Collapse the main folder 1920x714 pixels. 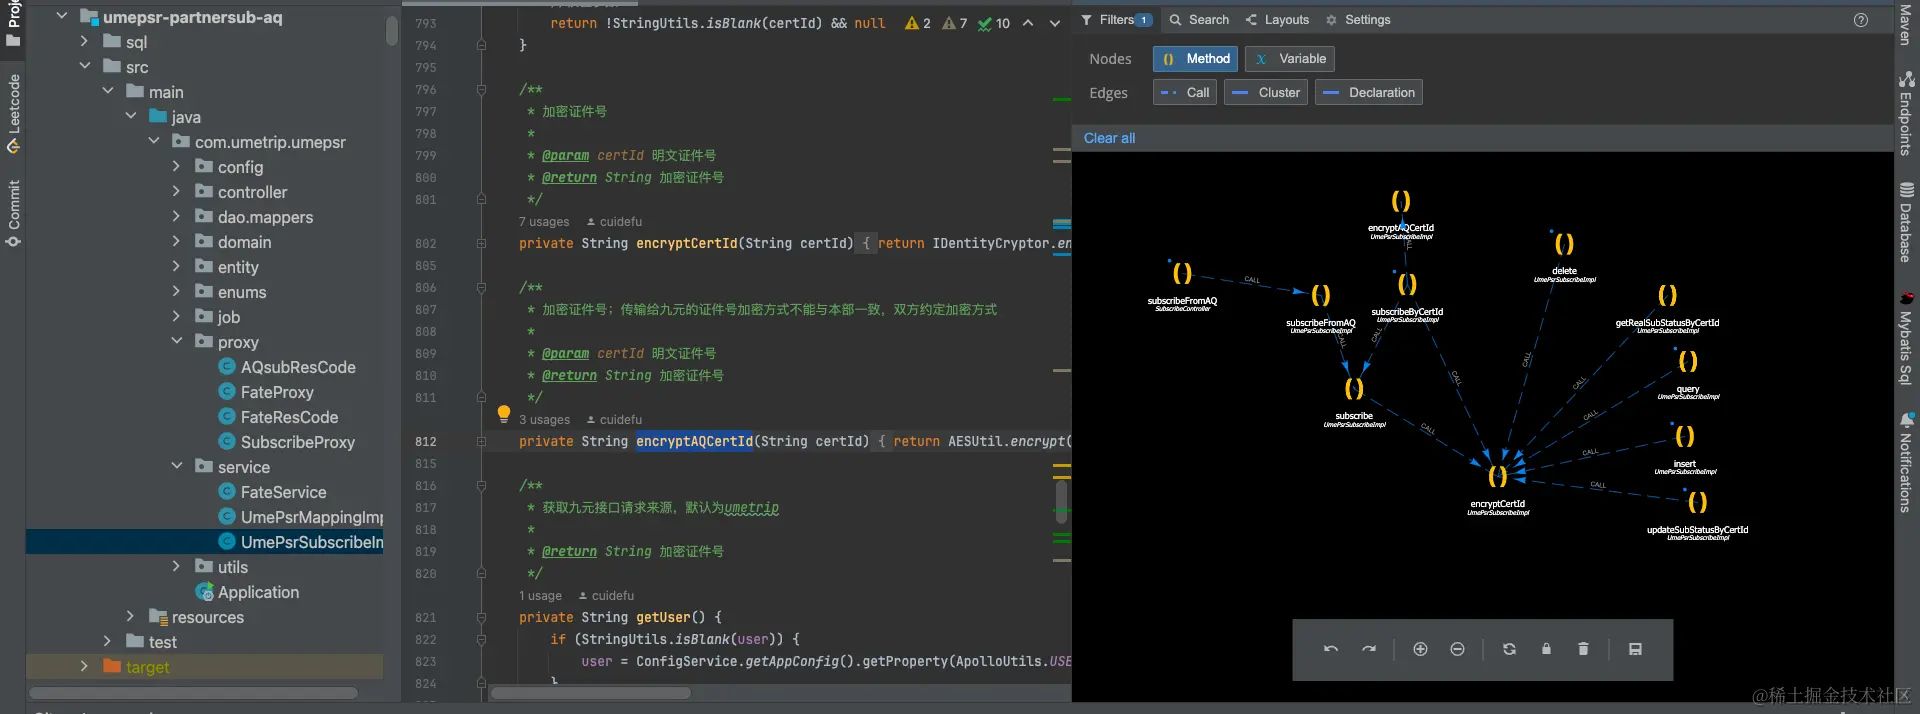coord(107,91)
